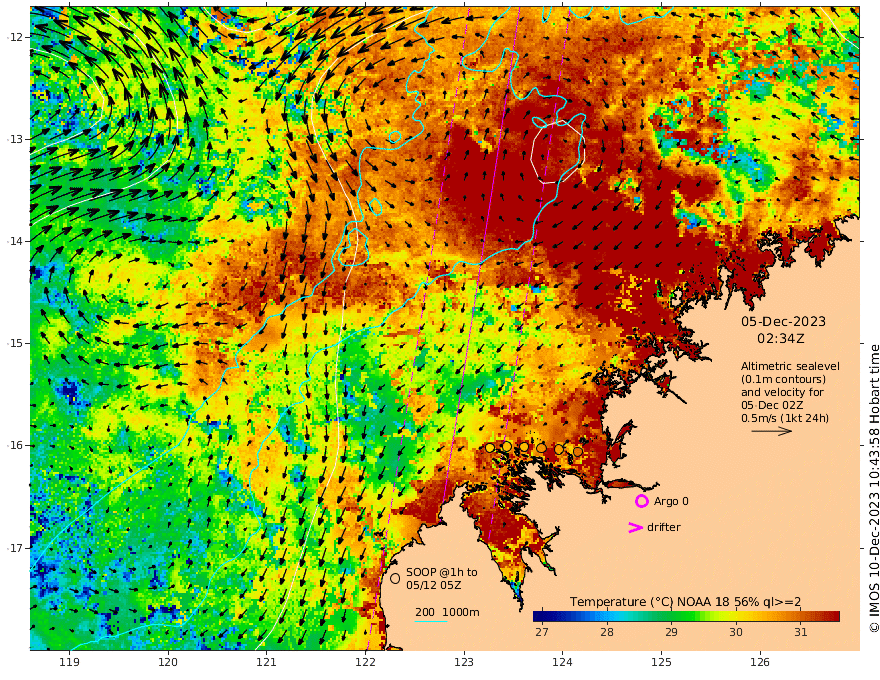This screenshot has height=680, width=880.
Task: Click the latitude axis label -14
Action: (15, 241)
